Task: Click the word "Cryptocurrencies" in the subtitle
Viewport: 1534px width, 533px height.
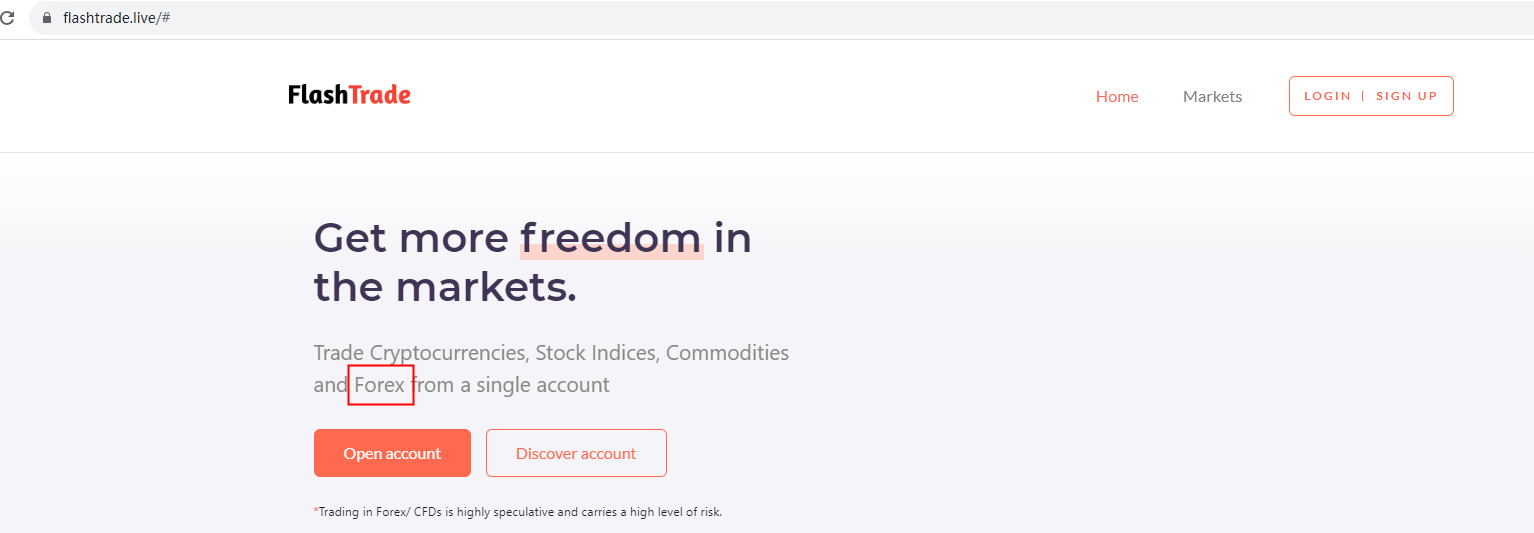Action: (x=448, y=353)
